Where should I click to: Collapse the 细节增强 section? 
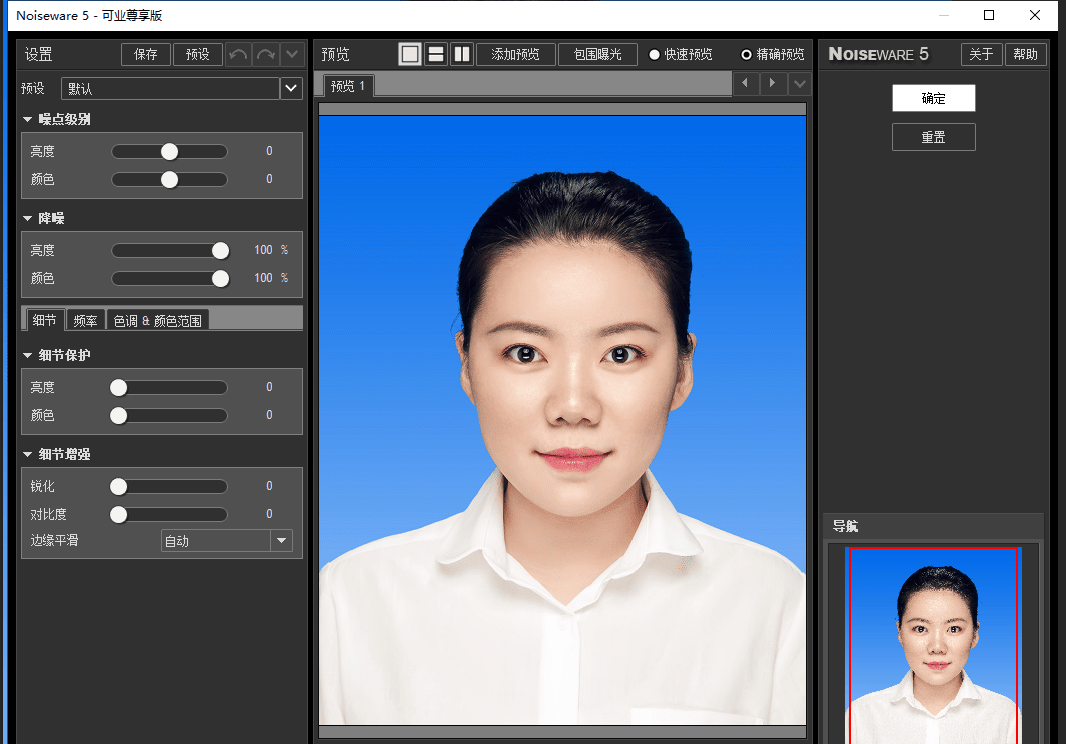(27, 454)
